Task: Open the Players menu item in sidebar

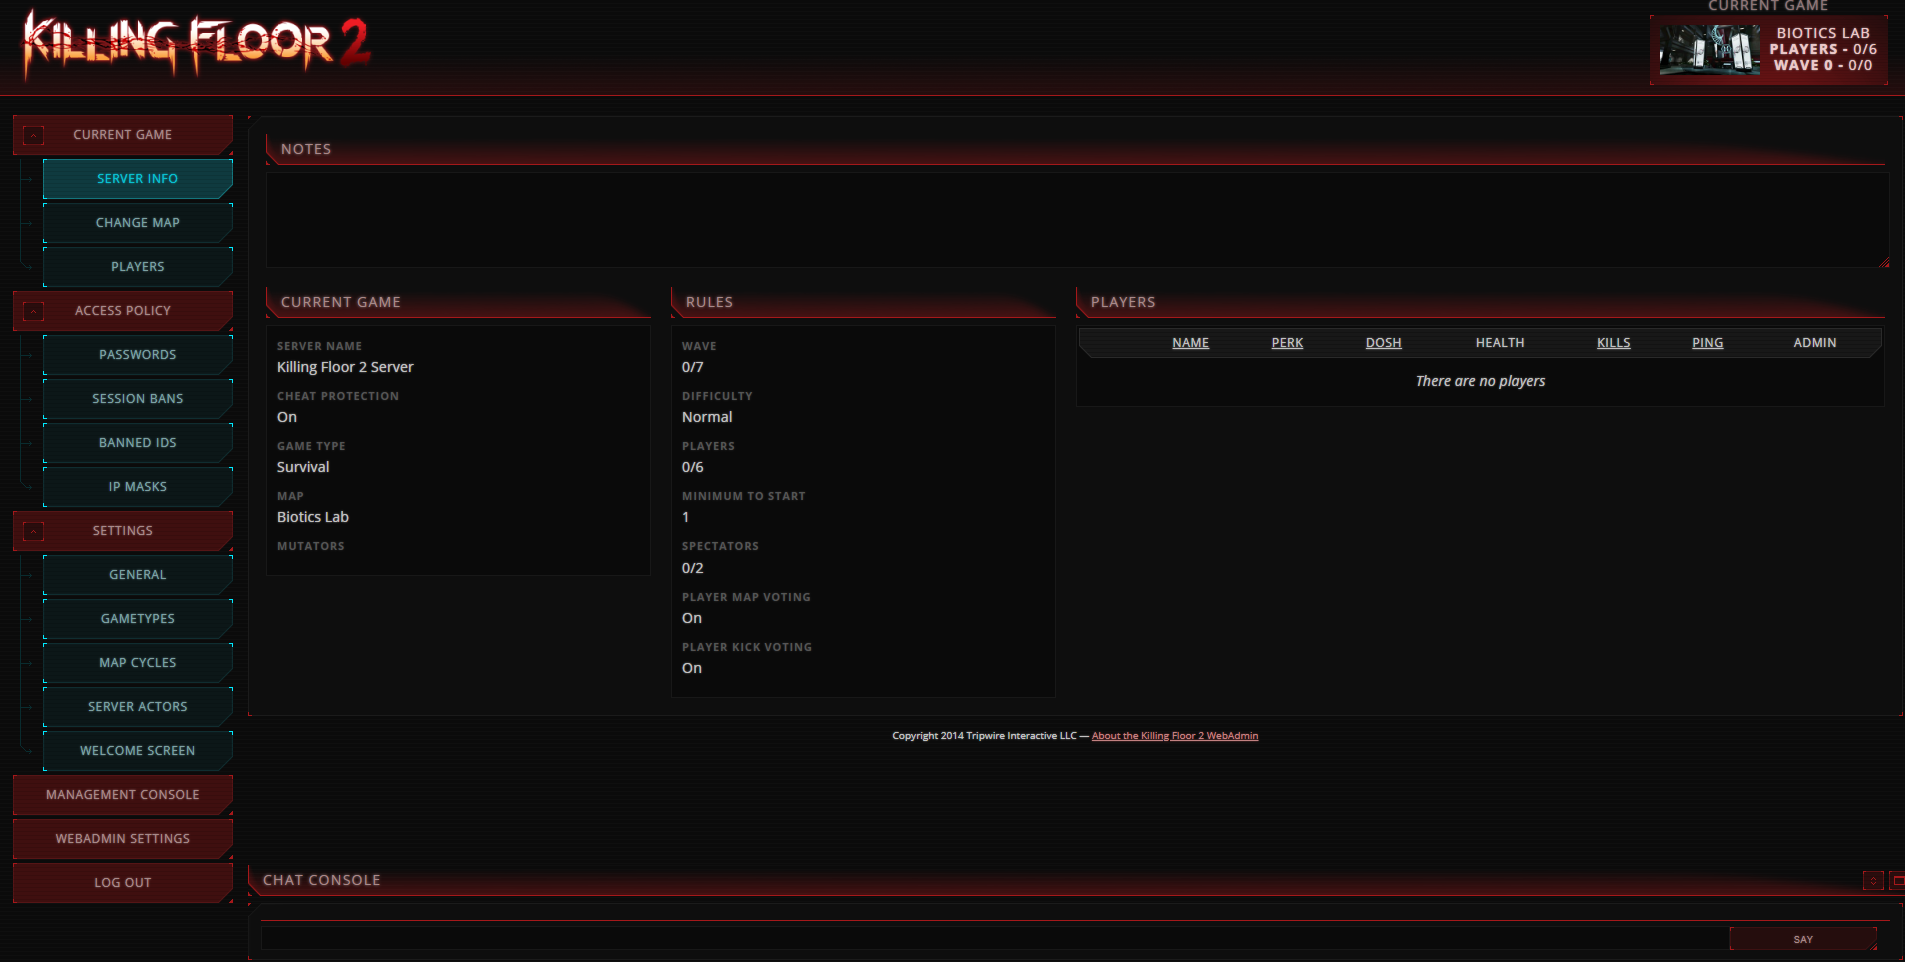Action: pos(138,267)
